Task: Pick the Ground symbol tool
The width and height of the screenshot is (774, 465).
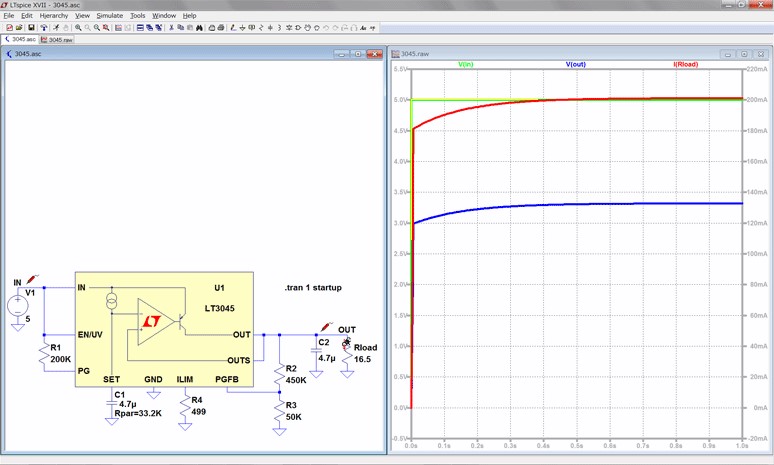Action: [240, 28]
